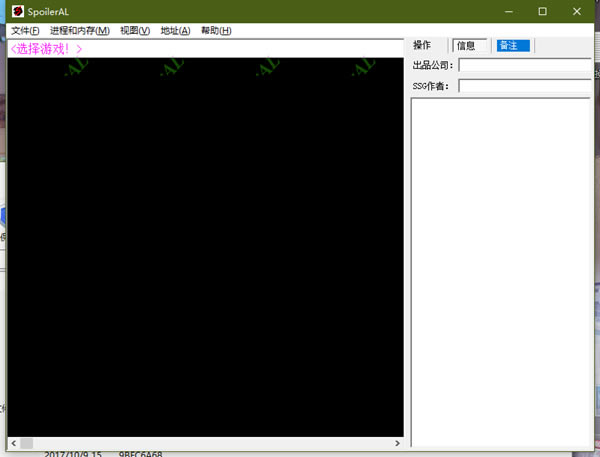This screenshot has width=600, height=457.
Task: Click the SpoilerAL app icon in title bar
Action: 18,11
